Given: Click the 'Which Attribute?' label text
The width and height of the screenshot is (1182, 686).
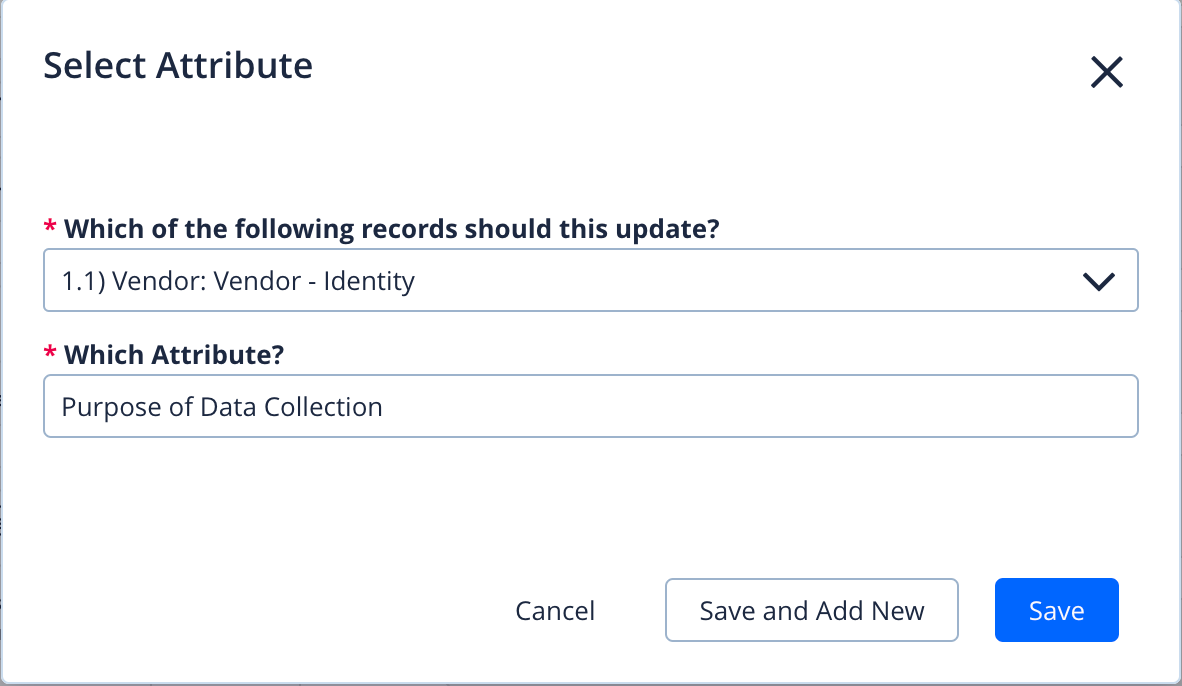Looking at the screenshot, I should click(175, 354).
